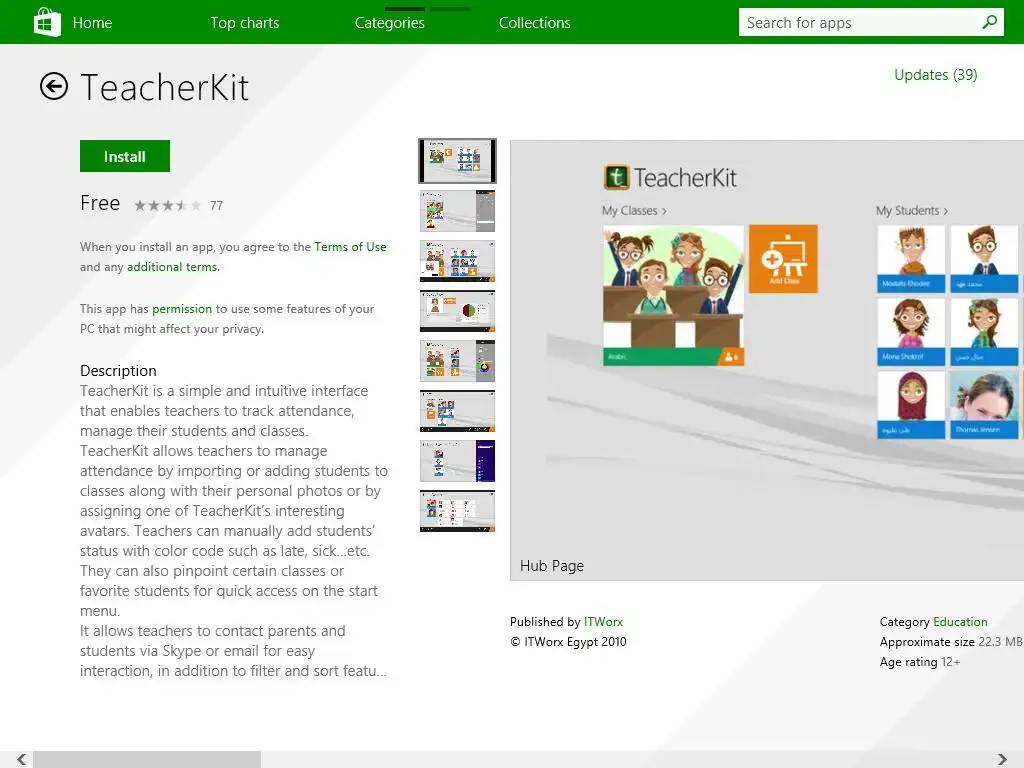This screenshot has width=1024, height=768.
Task: Open the Education category link
Action: pos(960,622)
